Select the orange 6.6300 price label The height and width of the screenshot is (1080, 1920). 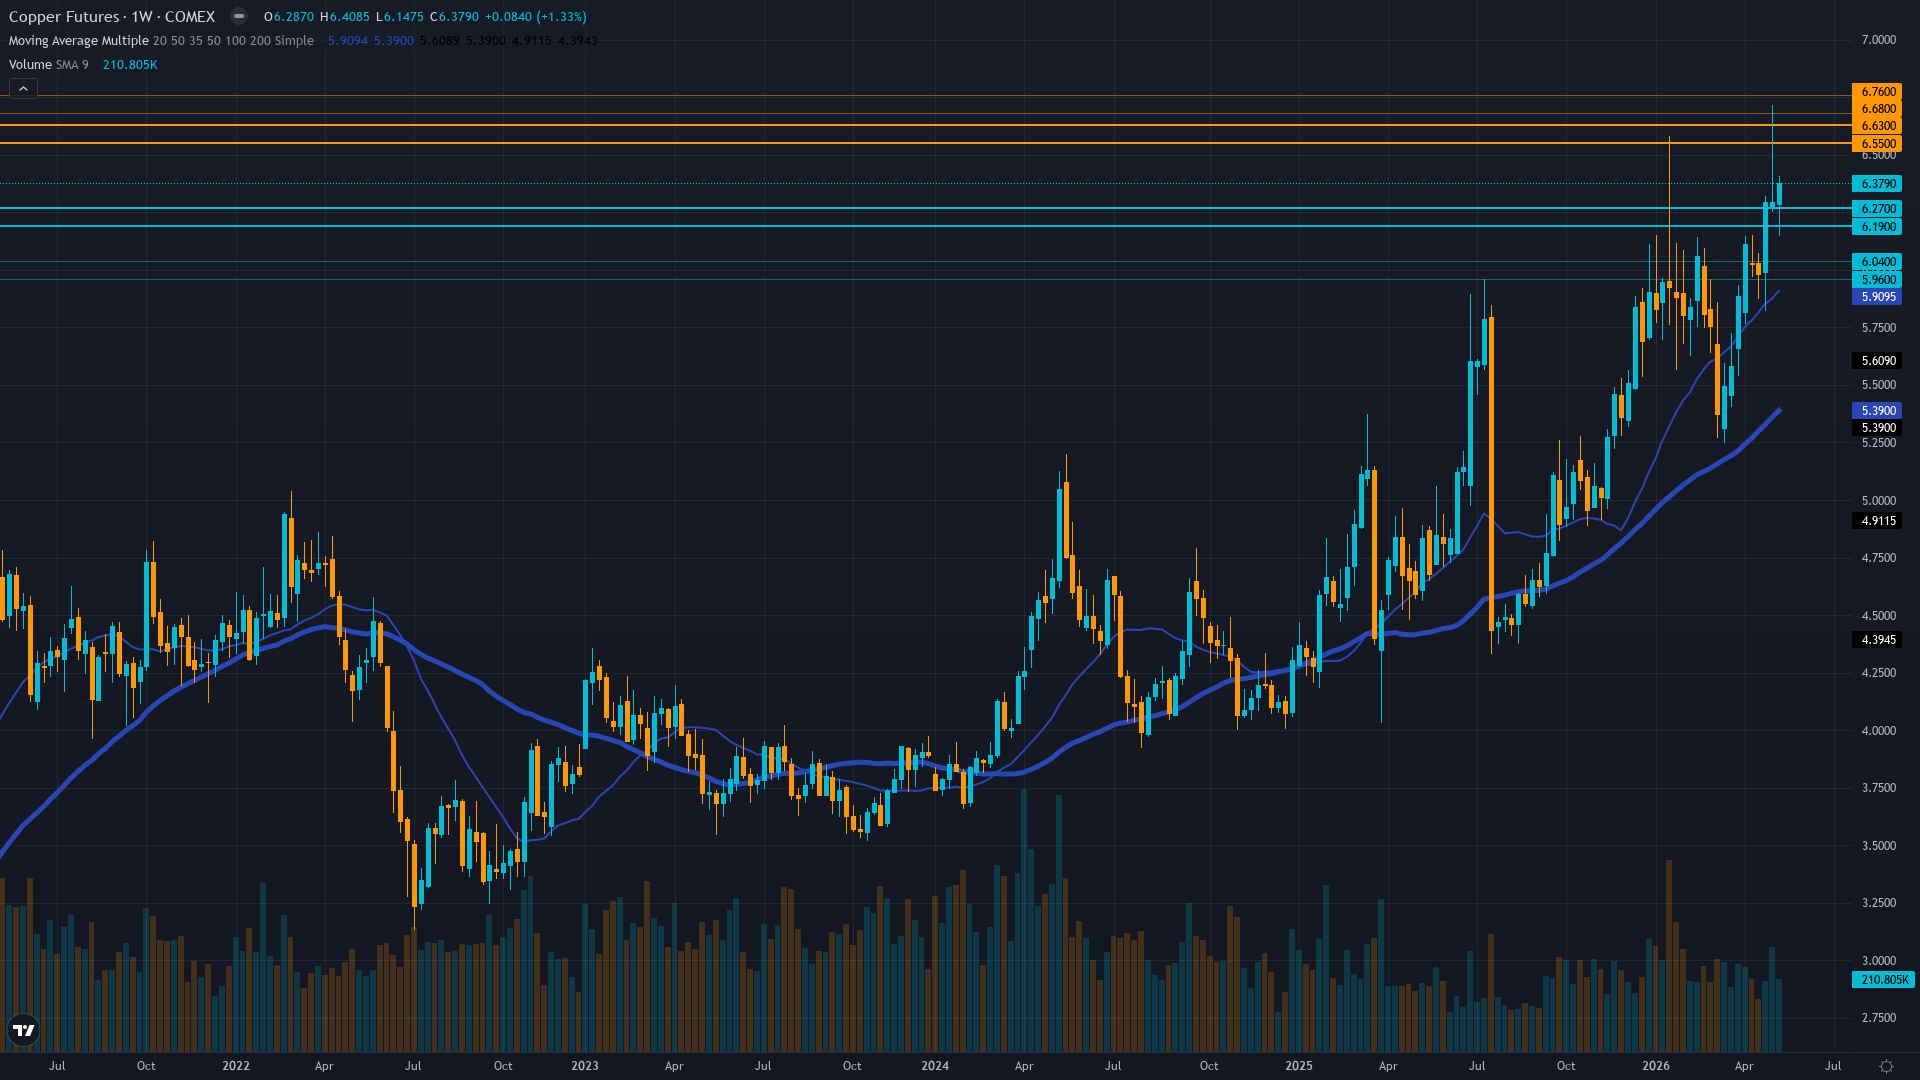[x=1877, y=126]
